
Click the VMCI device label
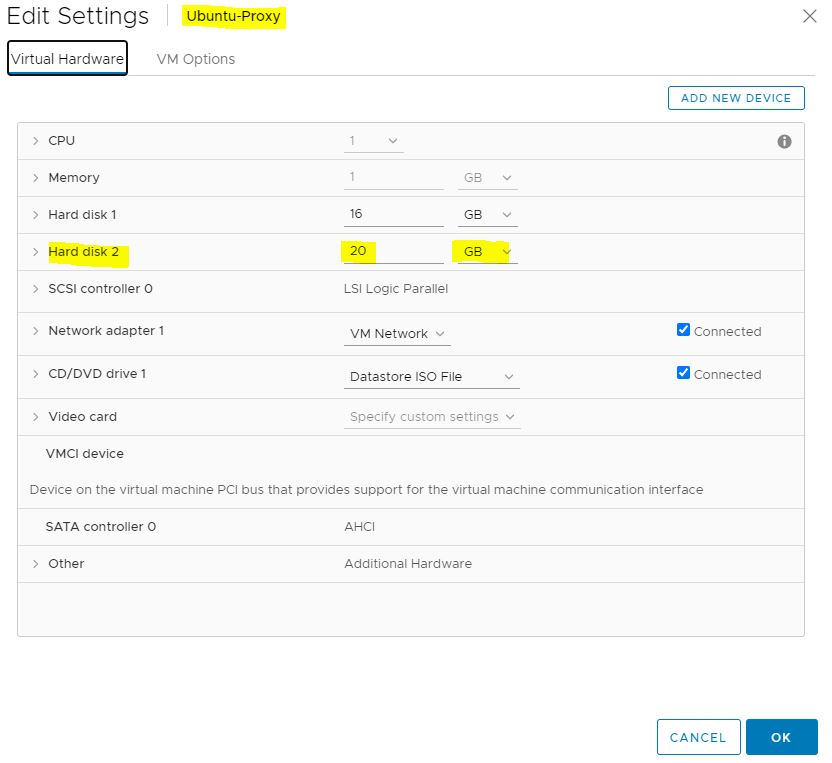(84, 454)
